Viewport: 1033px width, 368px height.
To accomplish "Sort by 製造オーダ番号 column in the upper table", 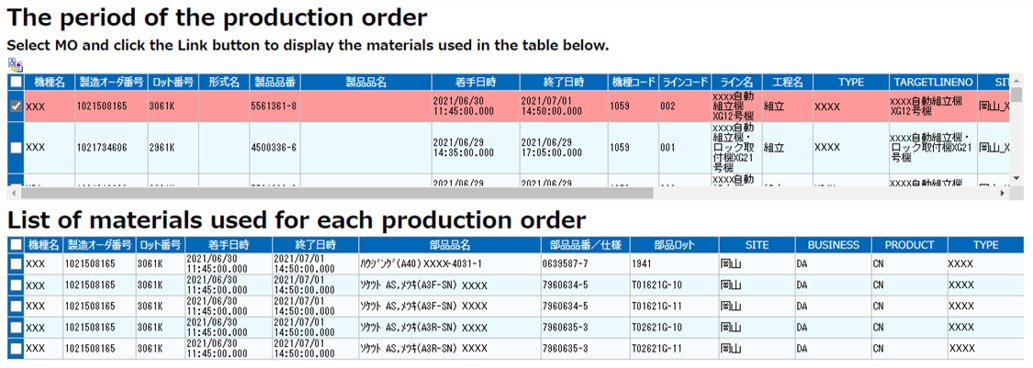I will (x=111, y=82).
